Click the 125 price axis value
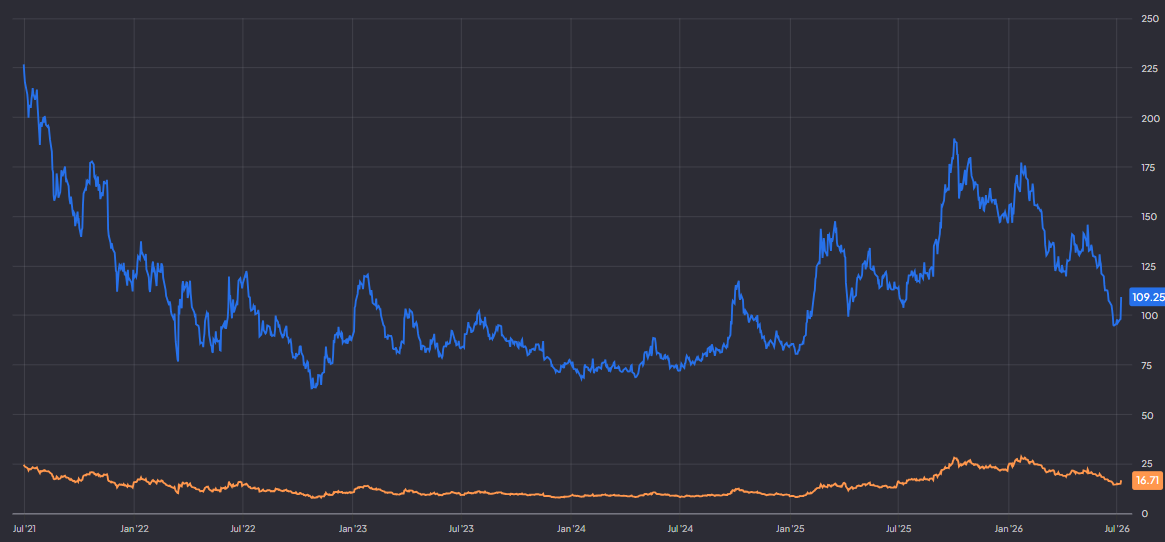 click(1148, 266)
